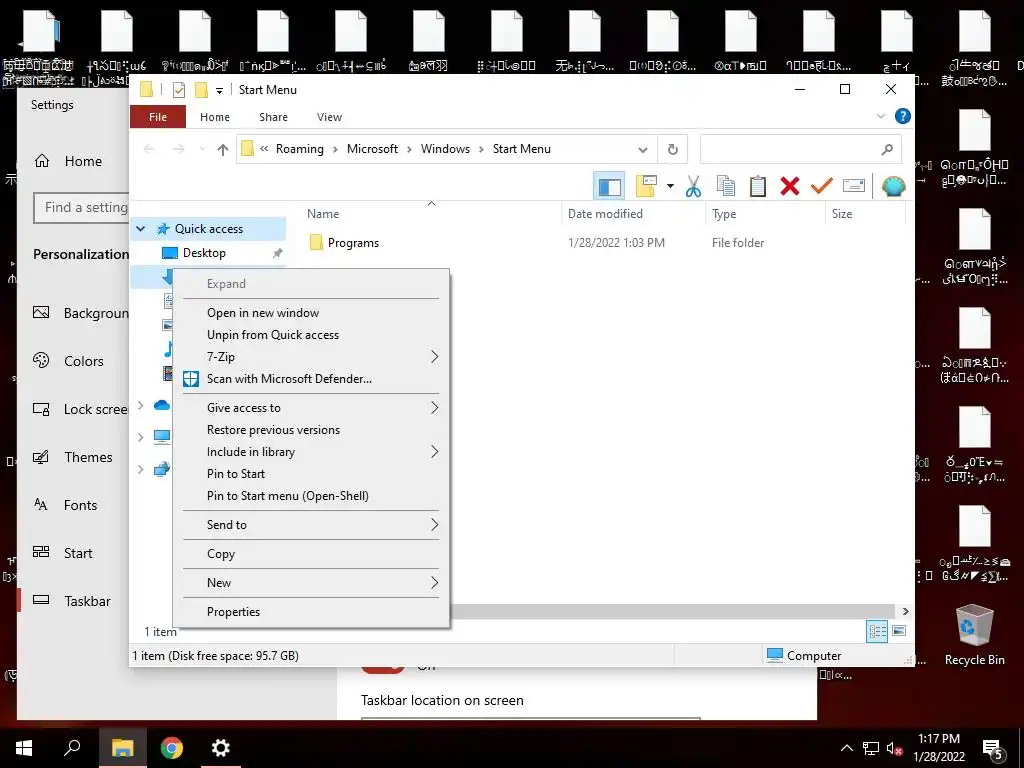Expand the OneDrive node in navigation pane
1024x768 pixels.
coord(140,406)
